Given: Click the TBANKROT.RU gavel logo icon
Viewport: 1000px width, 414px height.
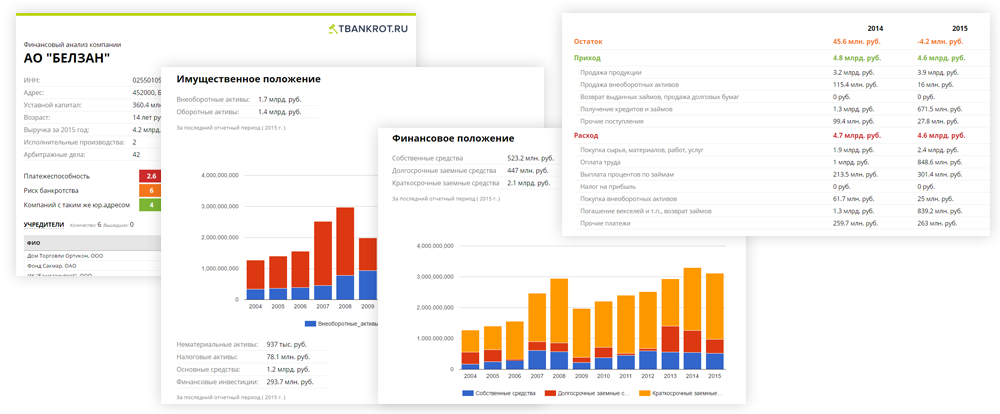Looking at the screenshot, I should click(x=332, y=29).
